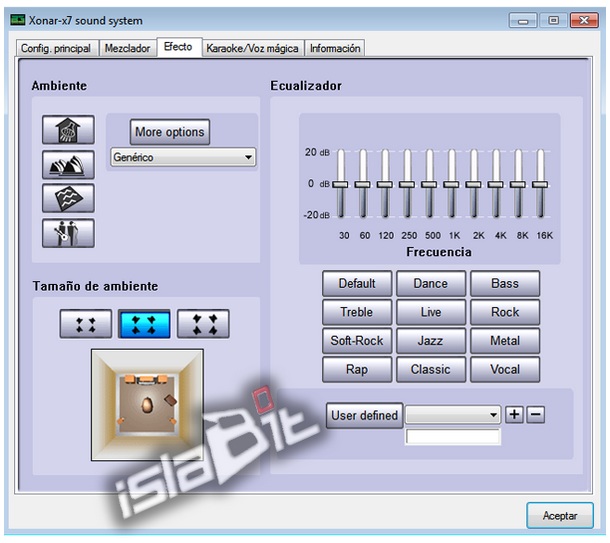Apply the Rap equalizer preset
Viewport: 610px width, 543px height.
pos(357,369)
